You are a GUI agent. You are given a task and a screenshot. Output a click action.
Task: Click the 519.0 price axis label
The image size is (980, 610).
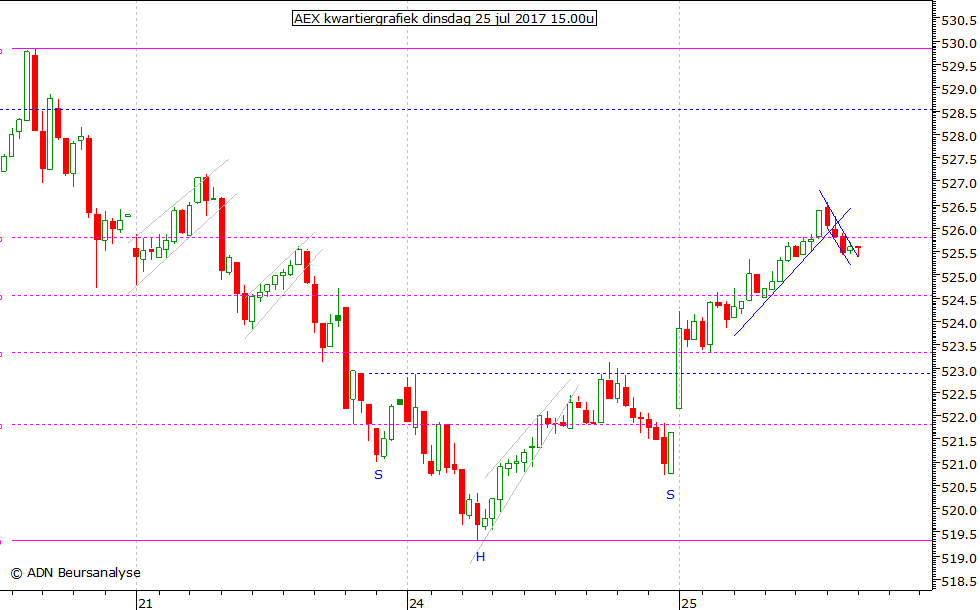point(959,558)
